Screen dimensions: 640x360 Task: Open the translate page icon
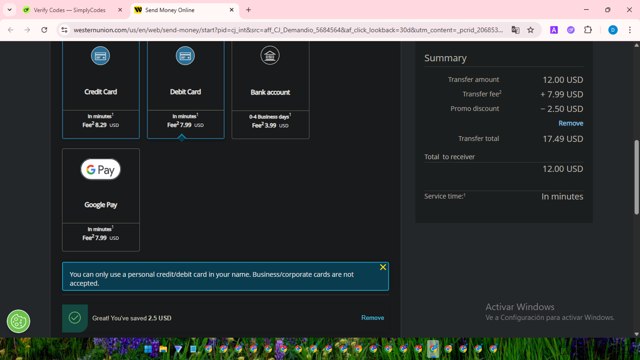pos(516,30)
